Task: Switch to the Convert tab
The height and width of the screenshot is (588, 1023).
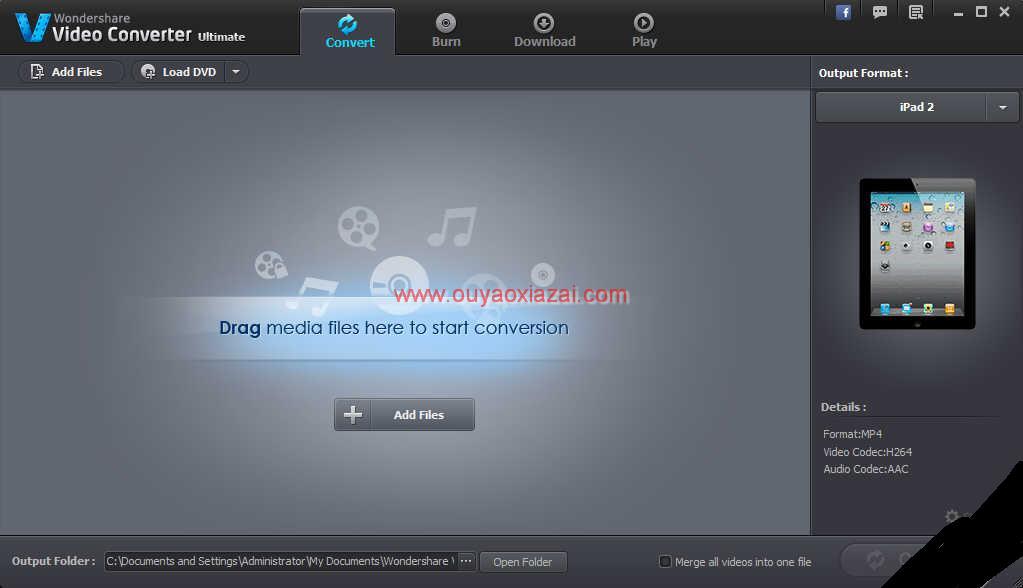Action: click(348, 32)
